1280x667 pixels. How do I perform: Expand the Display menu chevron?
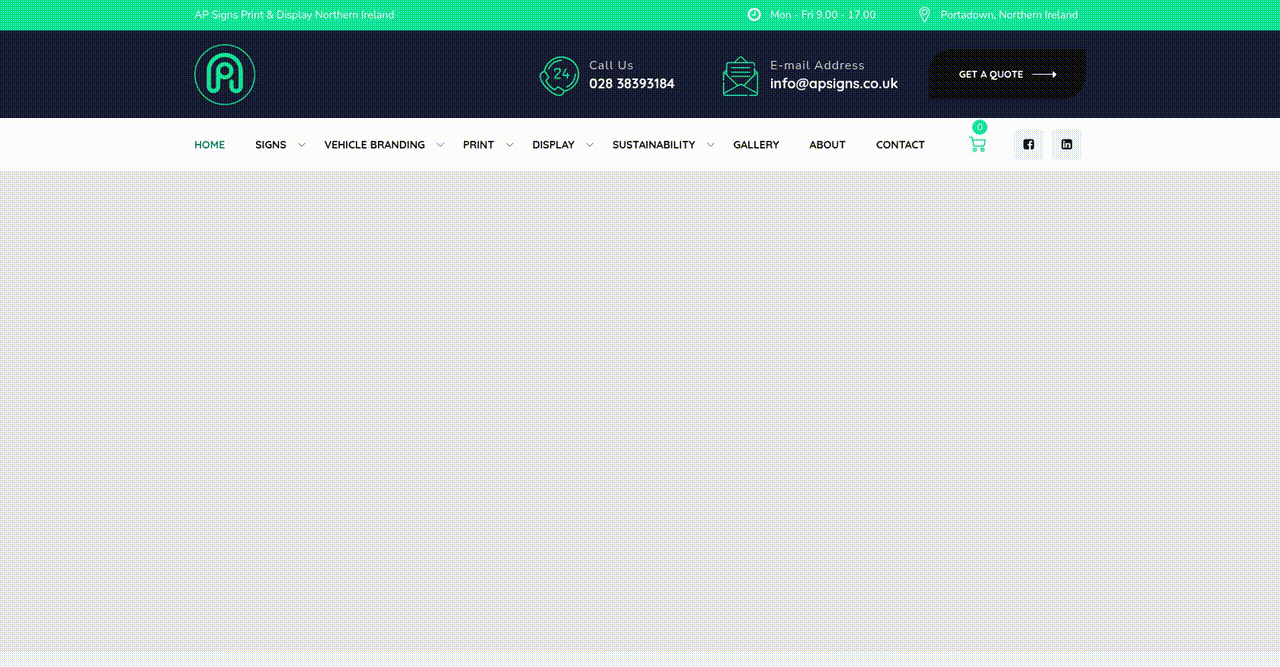[589, 145]
